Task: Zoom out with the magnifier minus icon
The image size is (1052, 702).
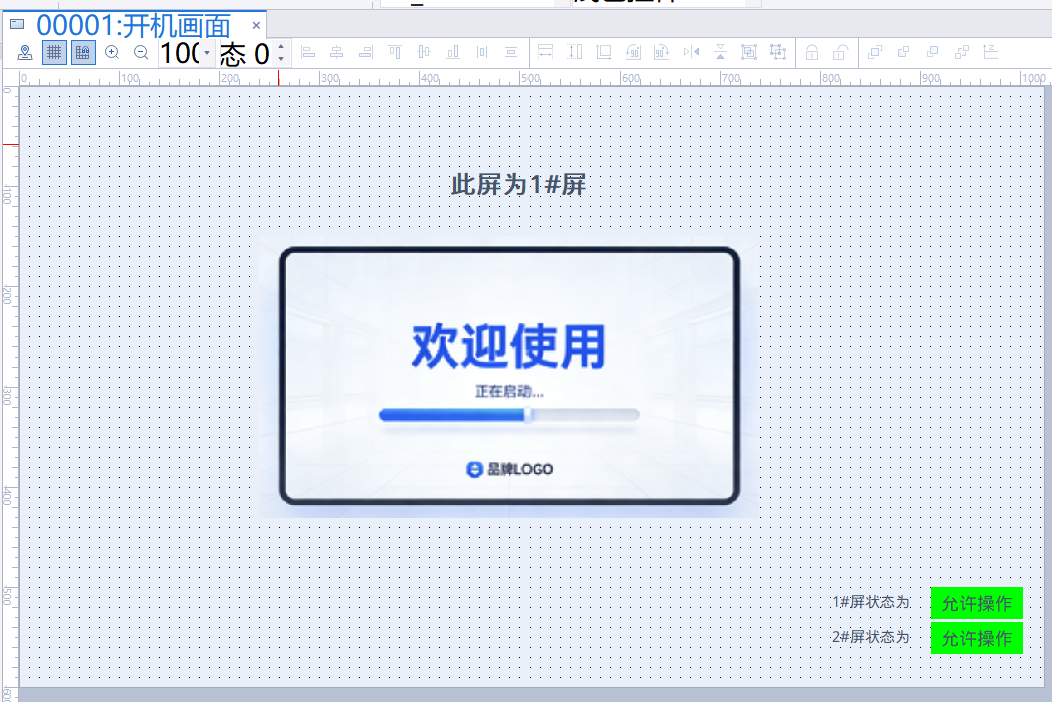Action: [x=141, y=52]
